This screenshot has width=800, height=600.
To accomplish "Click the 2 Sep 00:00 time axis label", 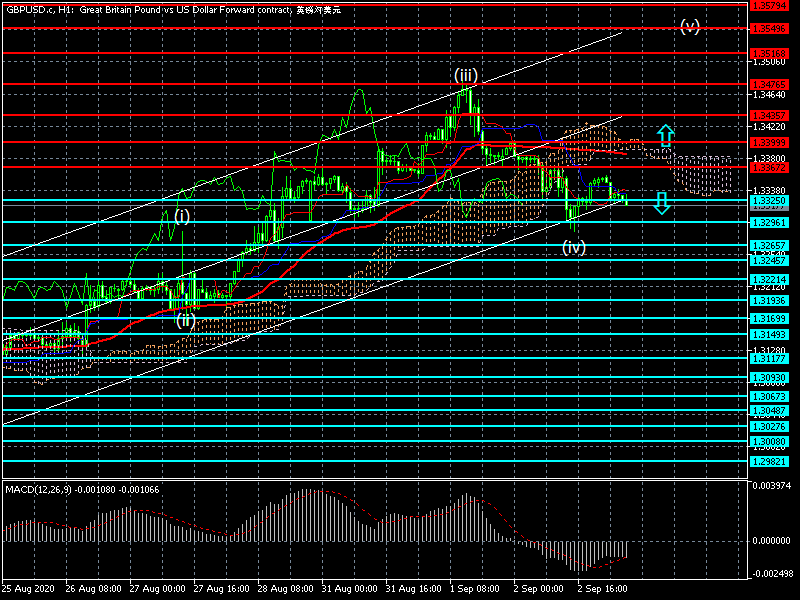I will tap(539, 589).
